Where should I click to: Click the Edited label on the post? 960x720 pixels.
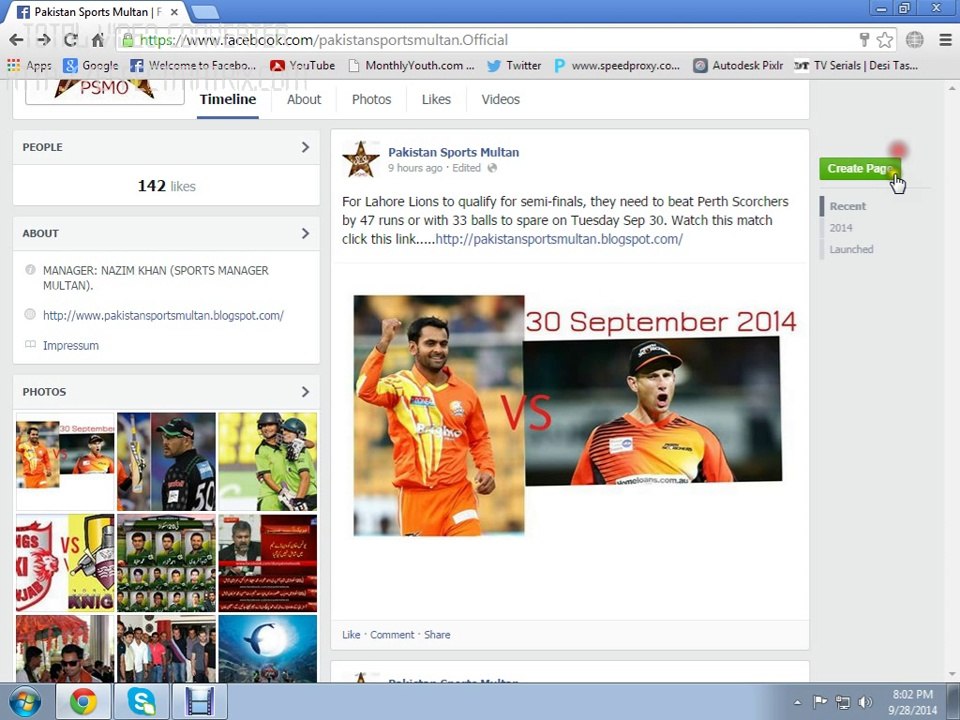coord(467,168)
